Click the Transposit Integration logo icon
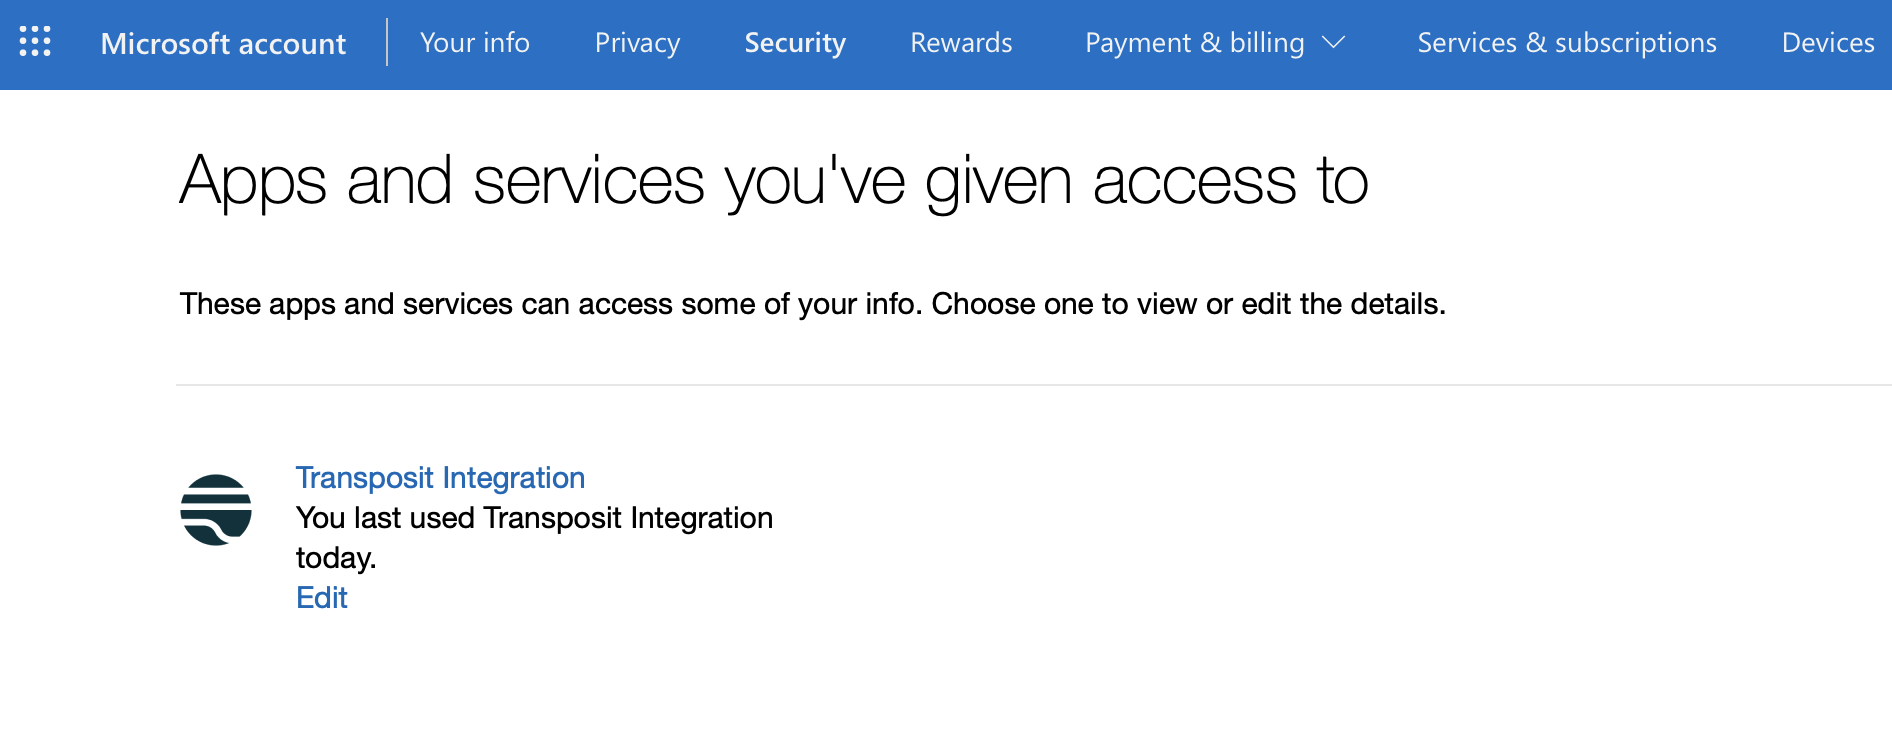1892x734 pixels. point(216,510)
